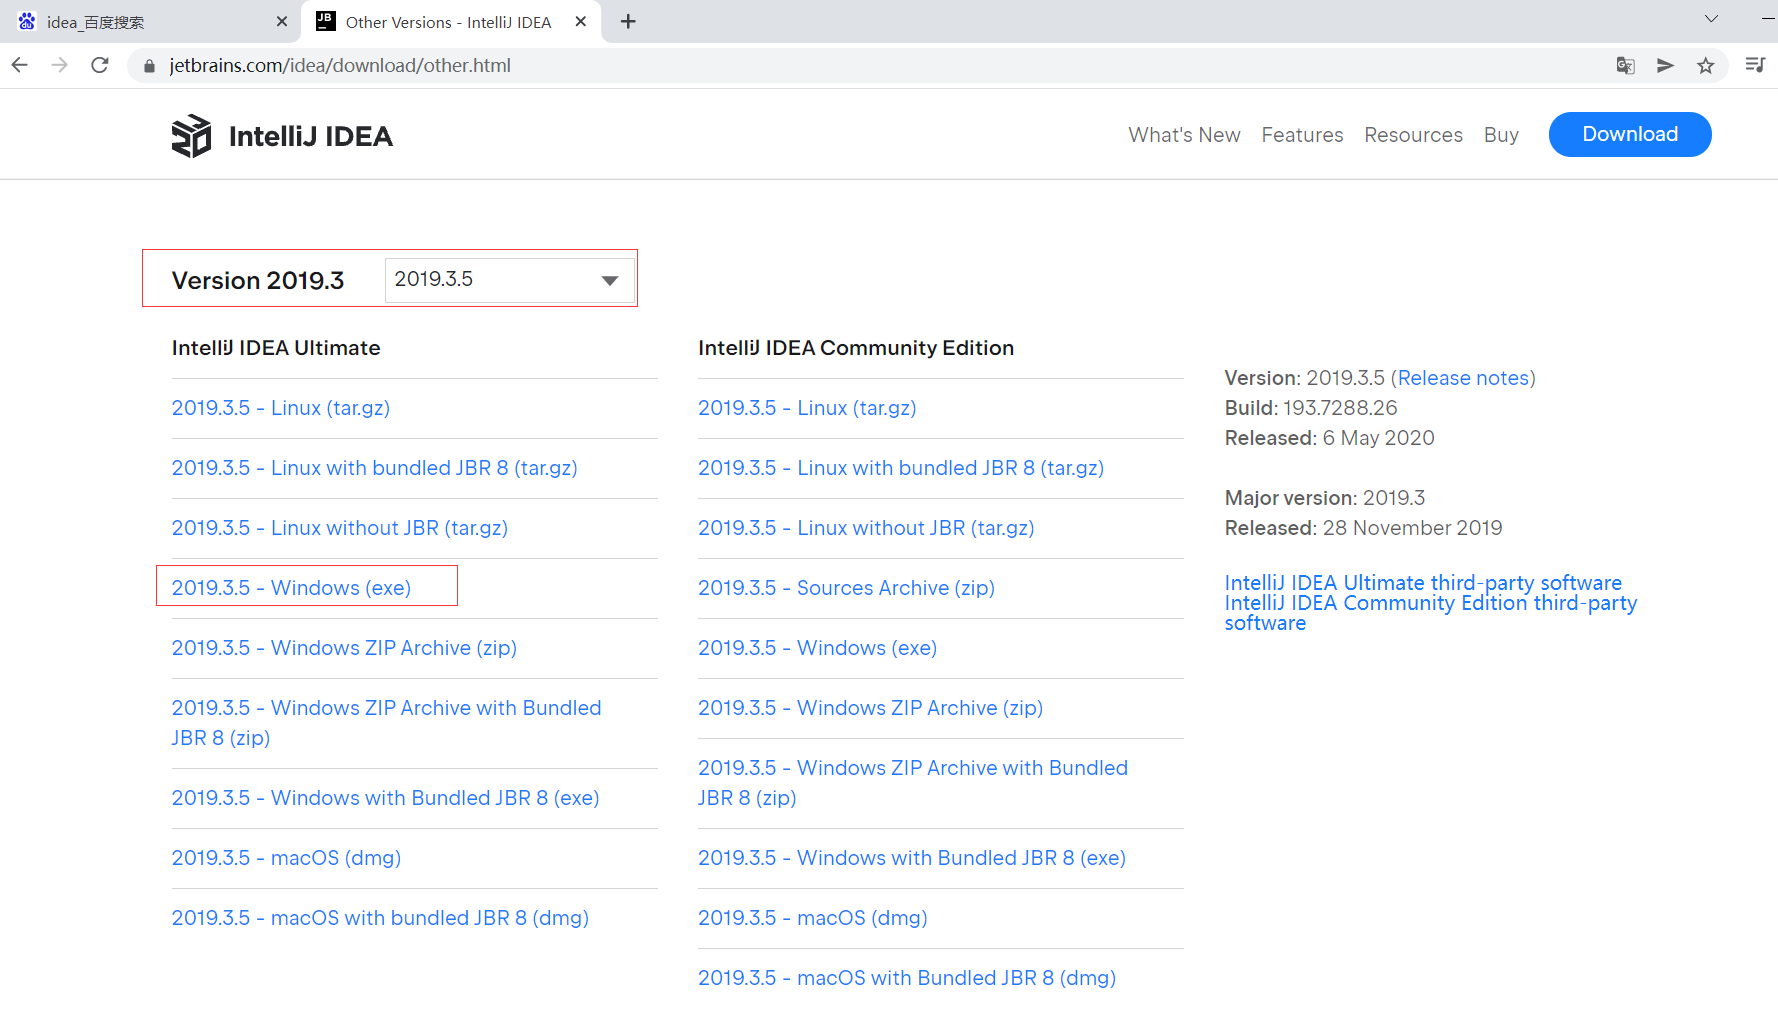Close the Other Versions - IntelliJ IDEA tab
The width and height of the screenshot is (1778, 1015).
point(581,22)
